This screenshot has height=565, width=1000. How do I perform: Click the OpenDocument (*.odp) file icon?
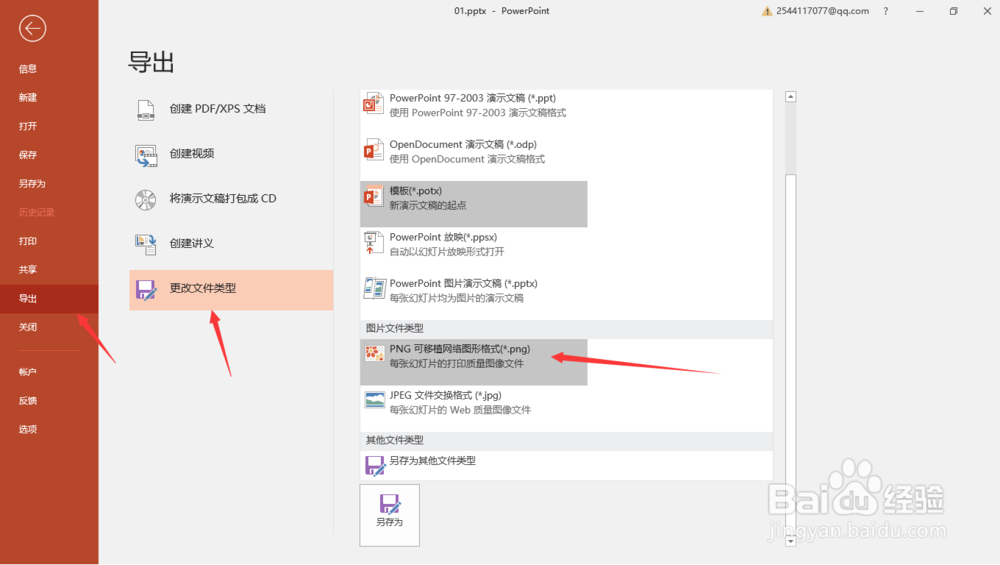tap(374, 150)
